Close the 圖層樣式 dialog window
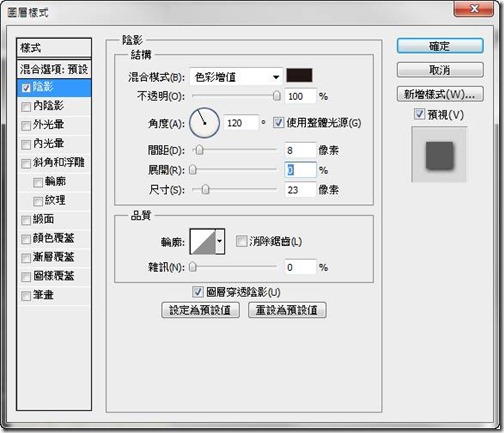Screen dimensions: 504x433 coord(474,8)
